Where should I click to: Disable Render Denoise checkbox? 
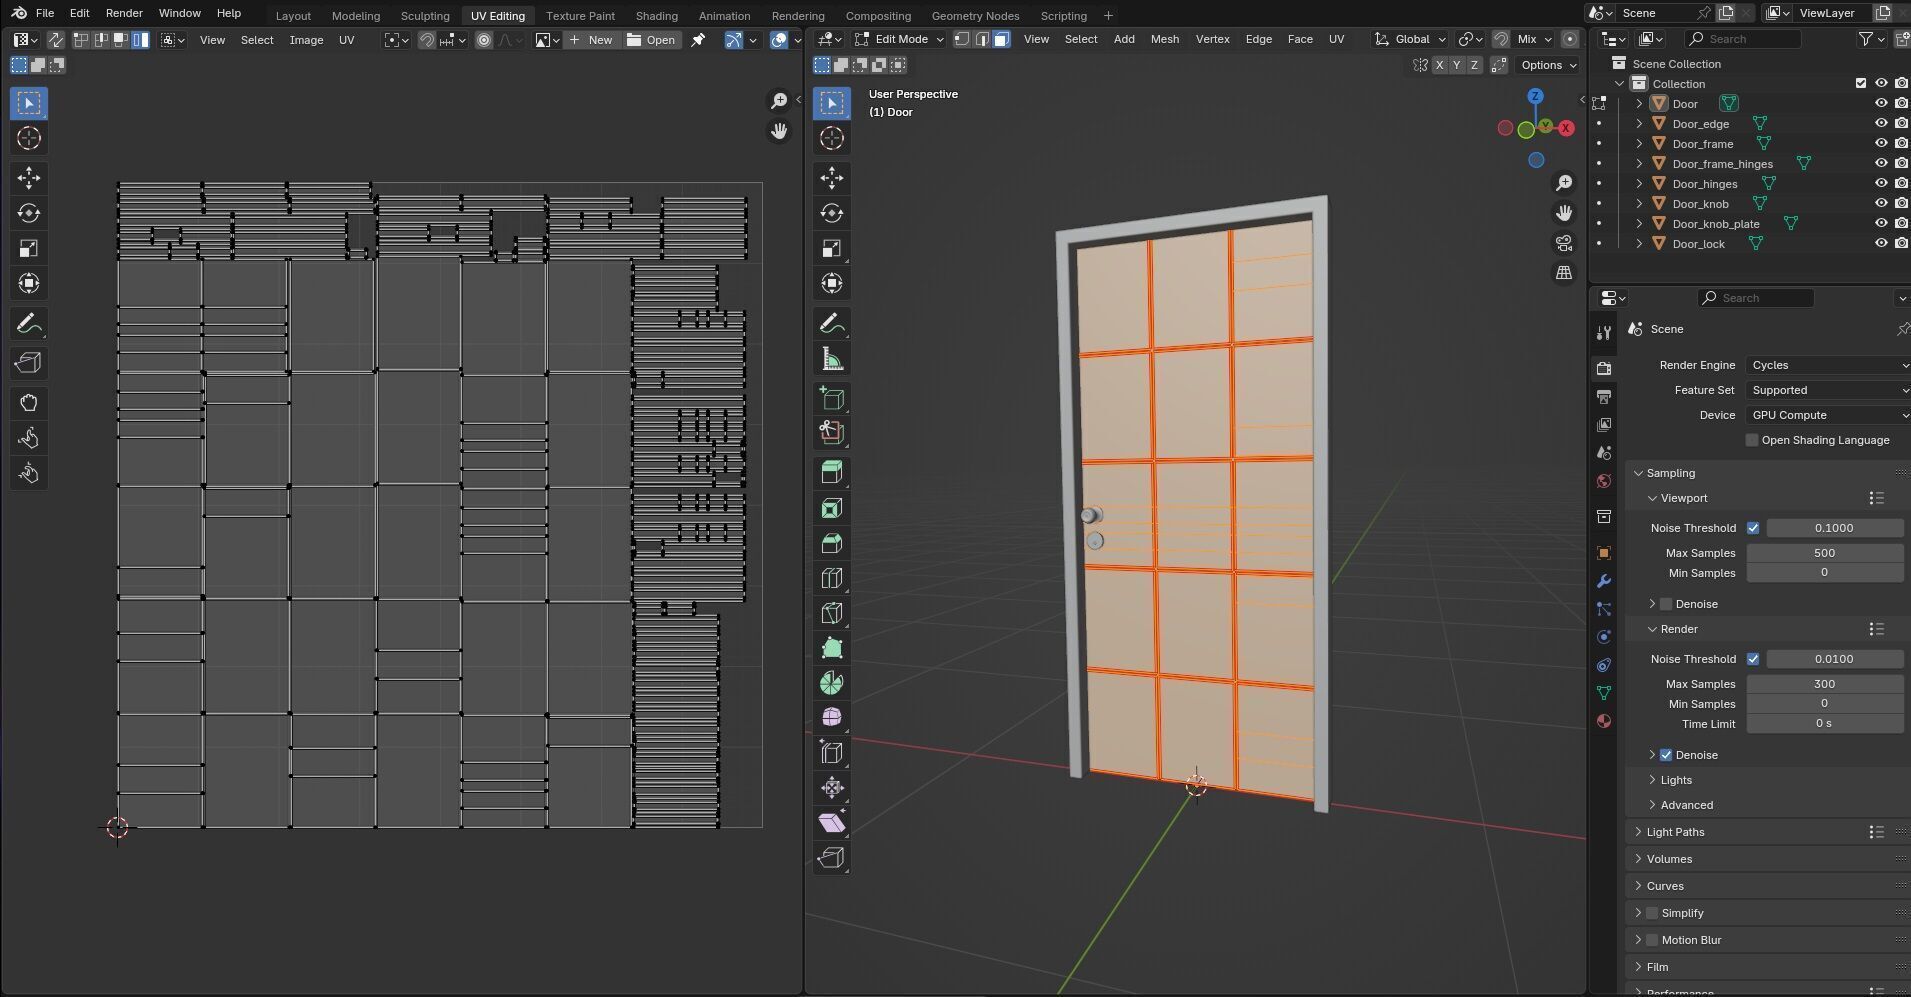pyautogui.click(x=1666, y=755)
